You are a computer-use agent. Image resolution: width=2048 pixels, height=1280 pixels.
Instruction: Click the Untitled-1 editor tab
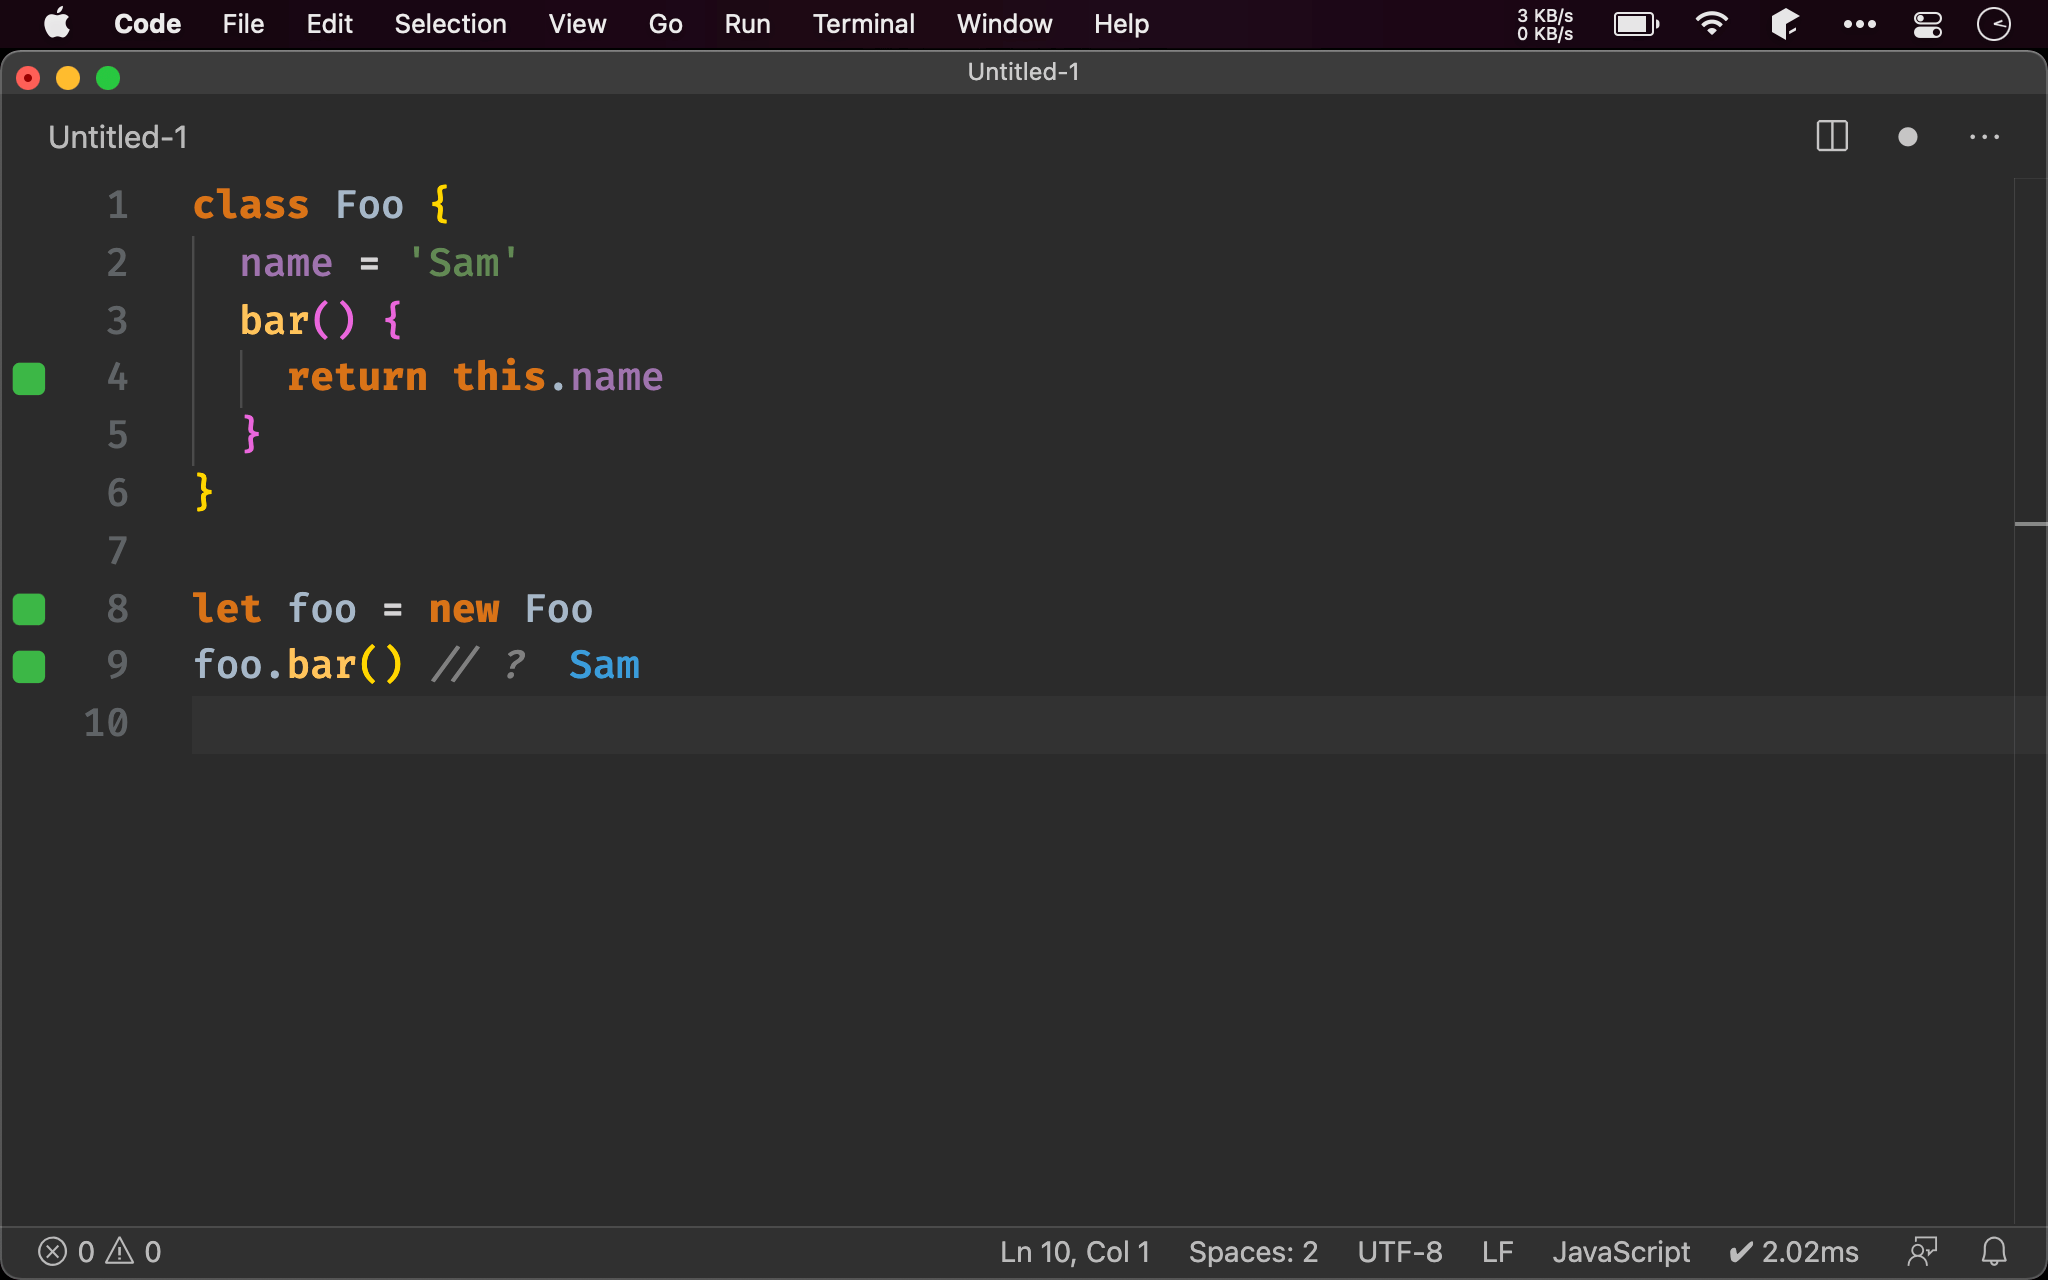point(118,137)
